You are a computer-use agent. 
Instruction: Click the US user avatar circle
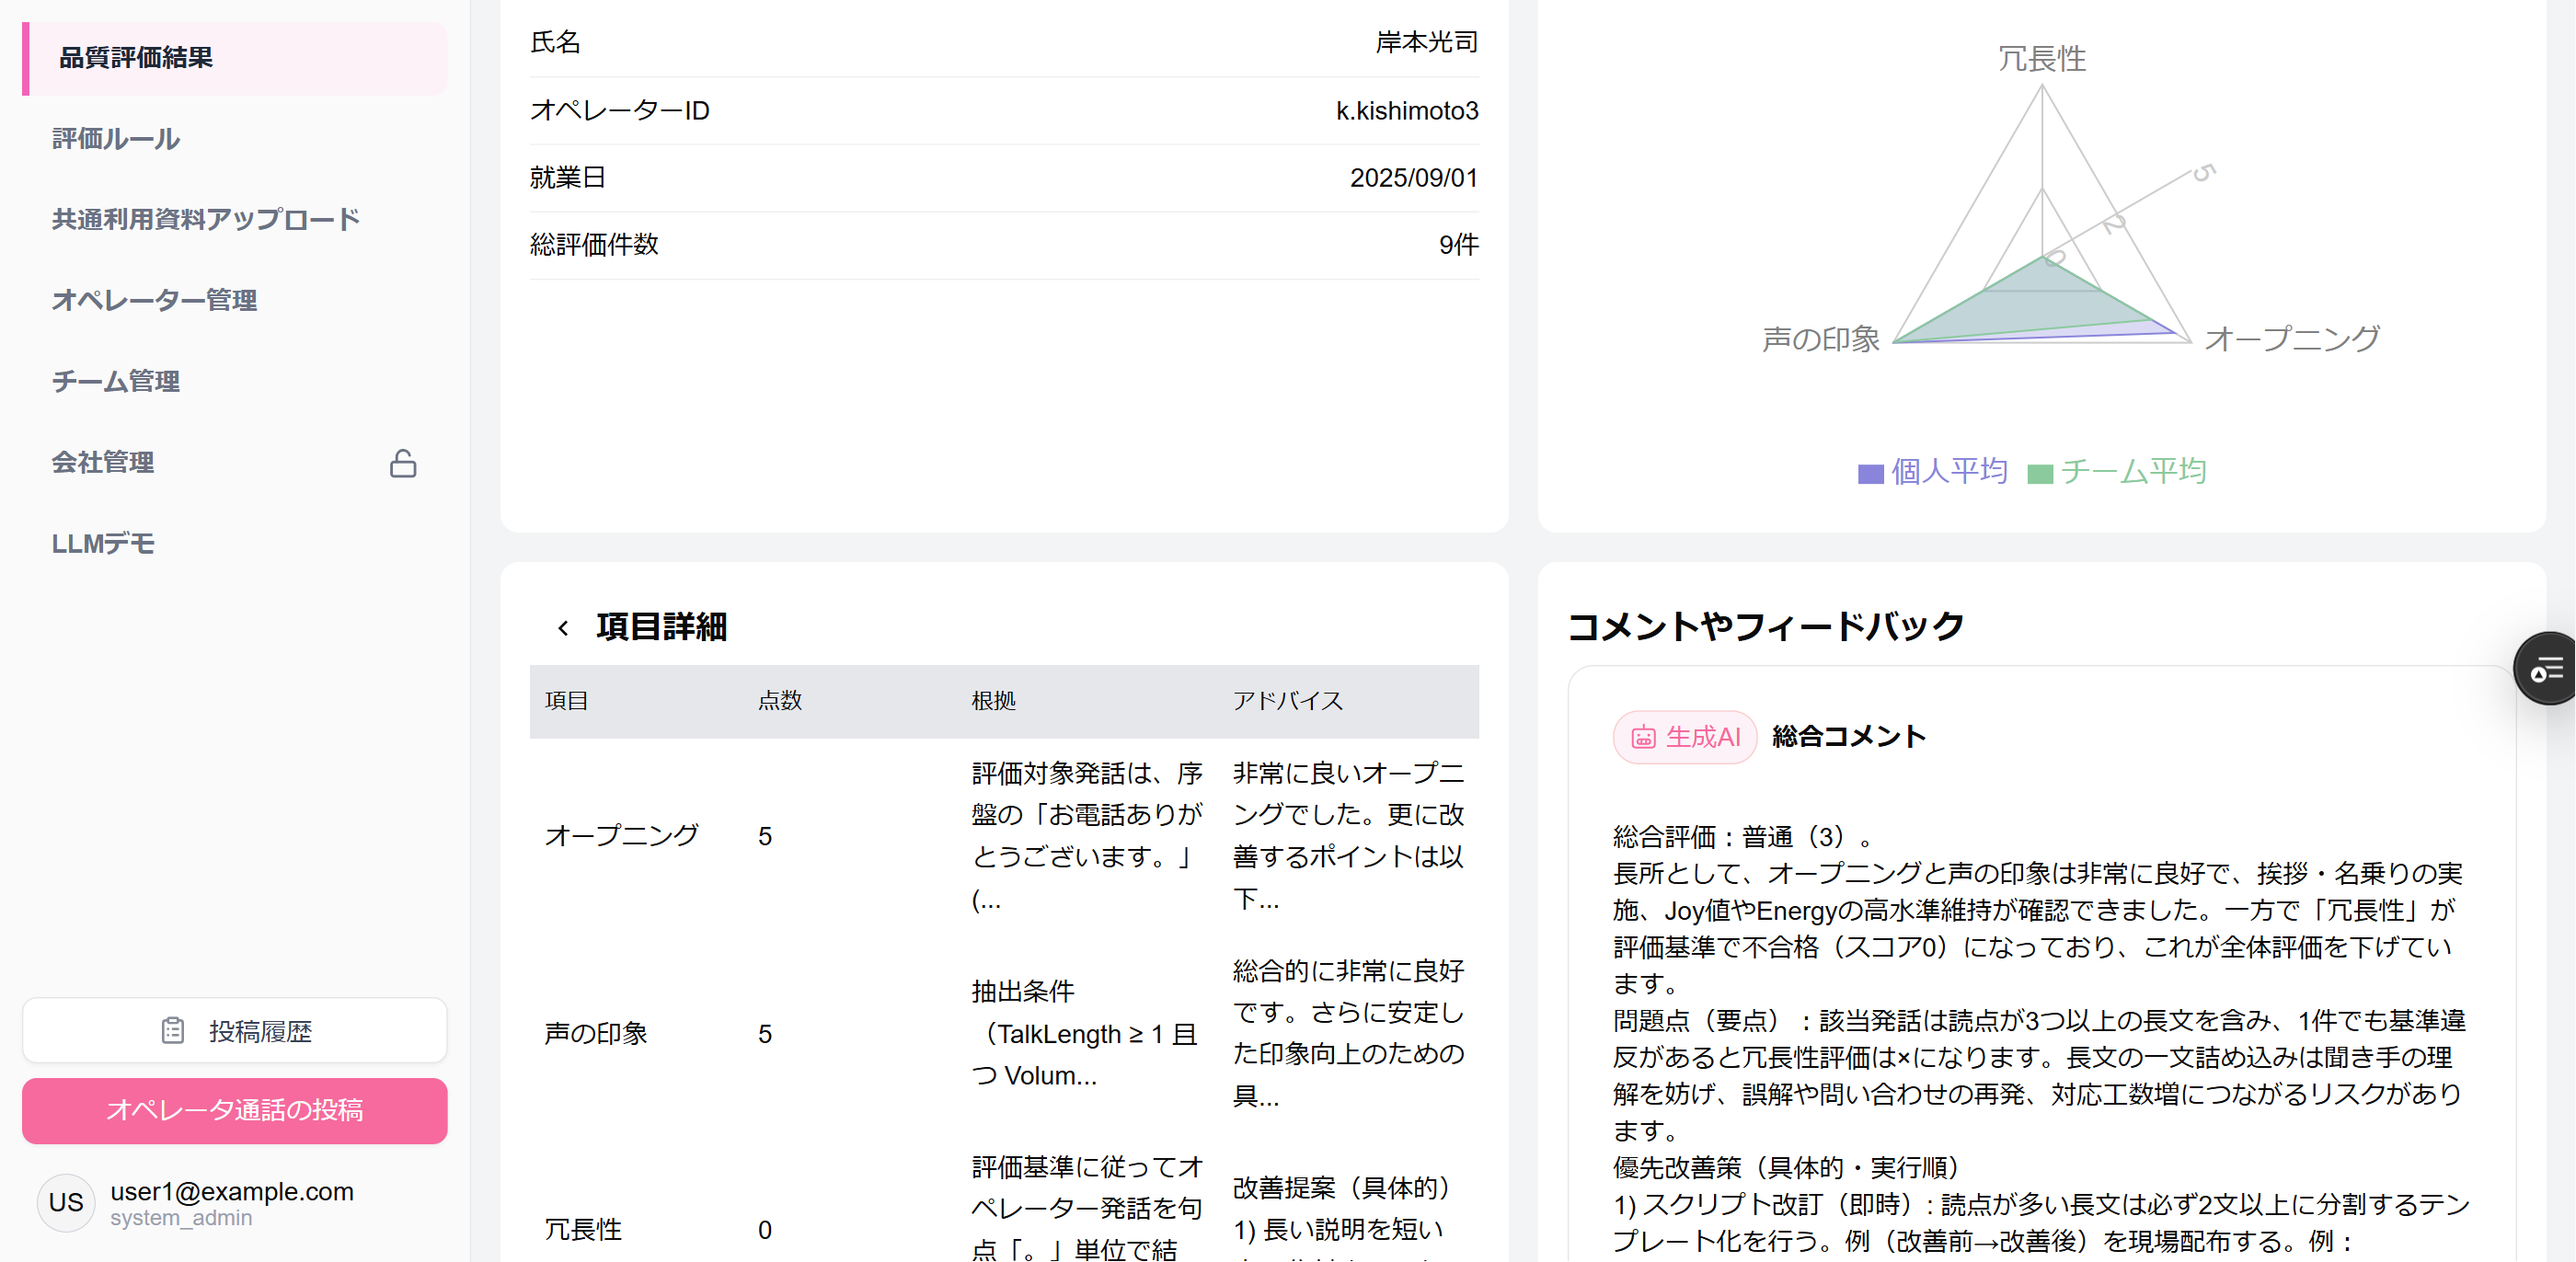(x=66, y=1202)
